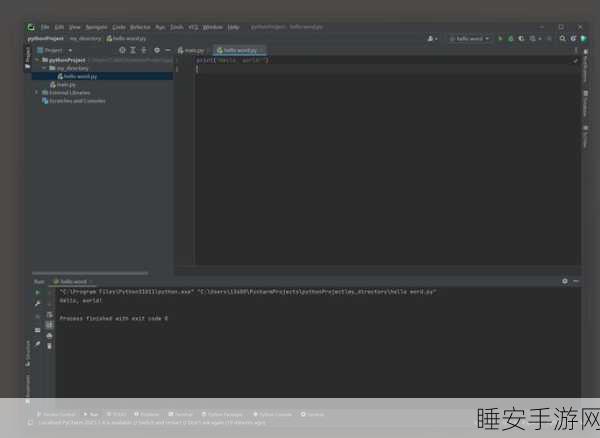600x438 pixels.
Task: Collapse the pythonProject root node
Action: 38,60
